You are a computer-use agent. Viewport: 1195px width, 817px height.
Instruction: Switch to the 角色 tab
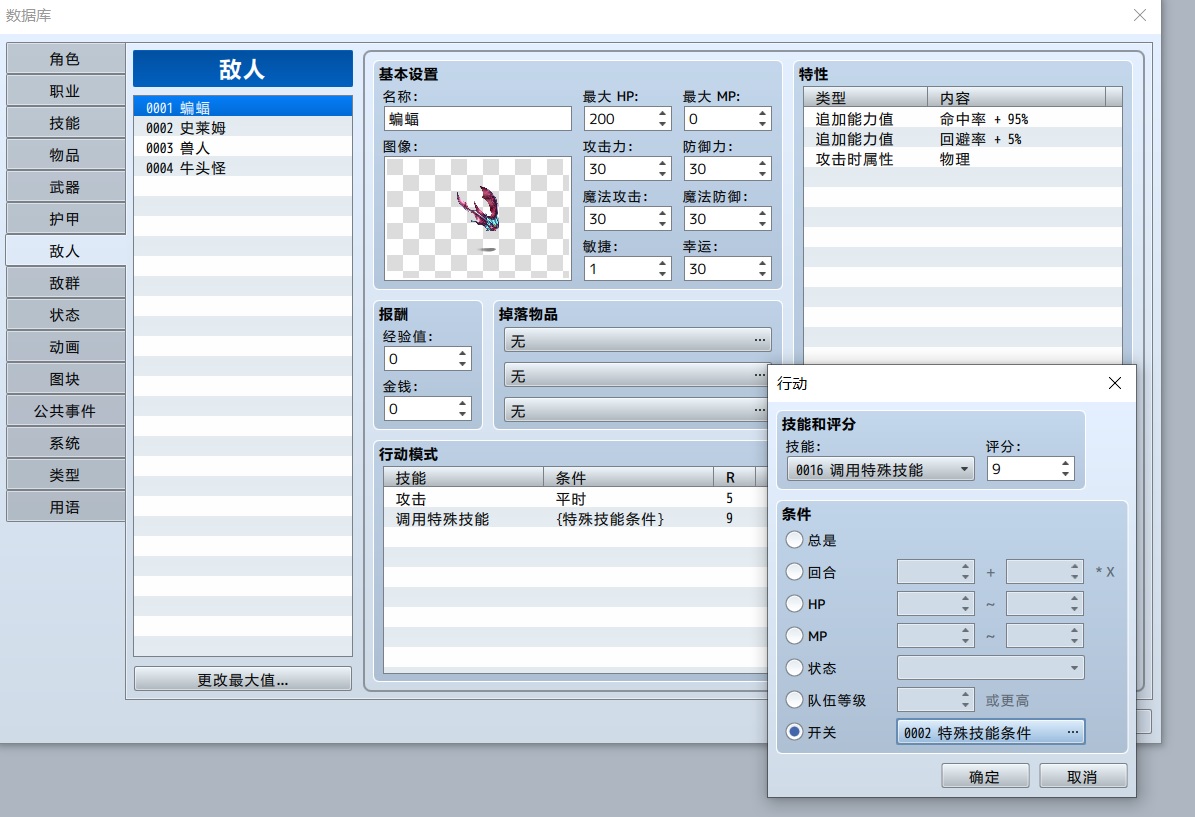(65, 59)
